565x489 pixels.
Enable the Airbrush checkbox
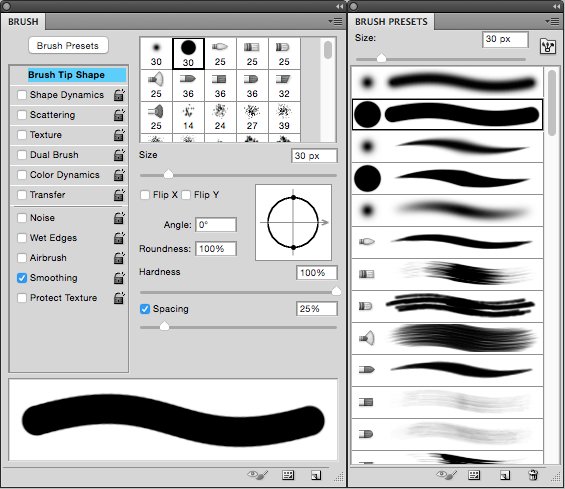[x=22, y=258]
